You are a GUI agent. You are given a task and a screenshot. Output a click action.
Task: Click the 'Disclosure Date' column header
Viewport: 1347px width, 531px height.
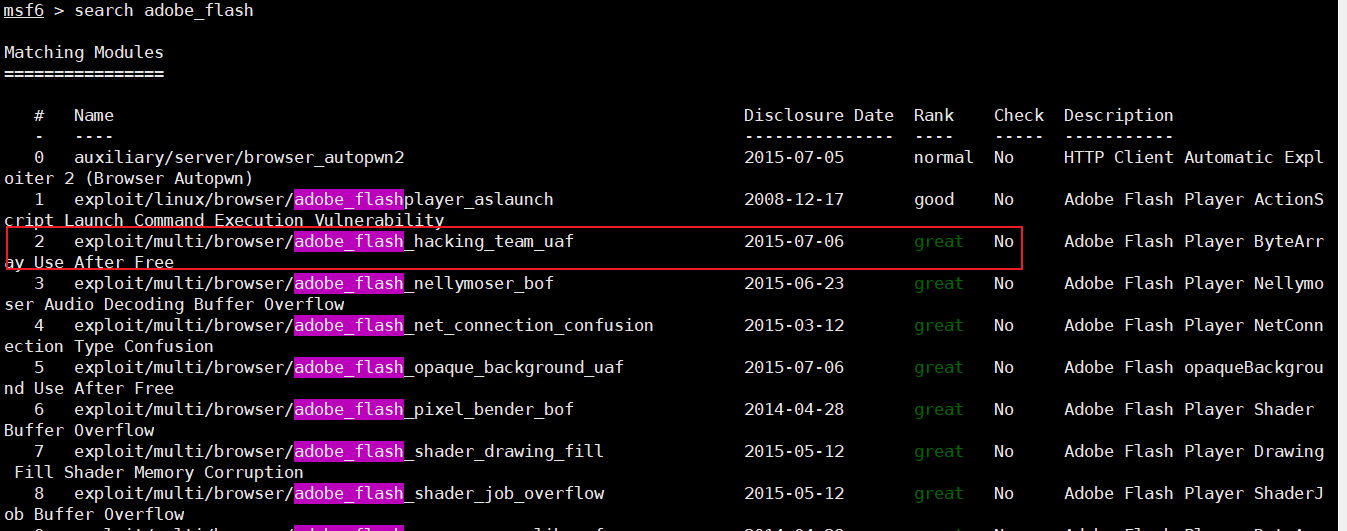[x=819, y=115]
